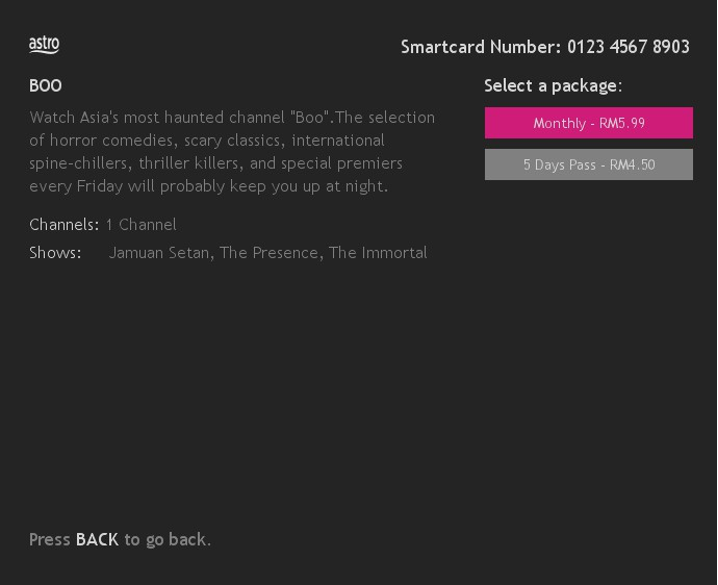Choose the 5 Days Pass - RM4.50 option

(x=589, y=164)
